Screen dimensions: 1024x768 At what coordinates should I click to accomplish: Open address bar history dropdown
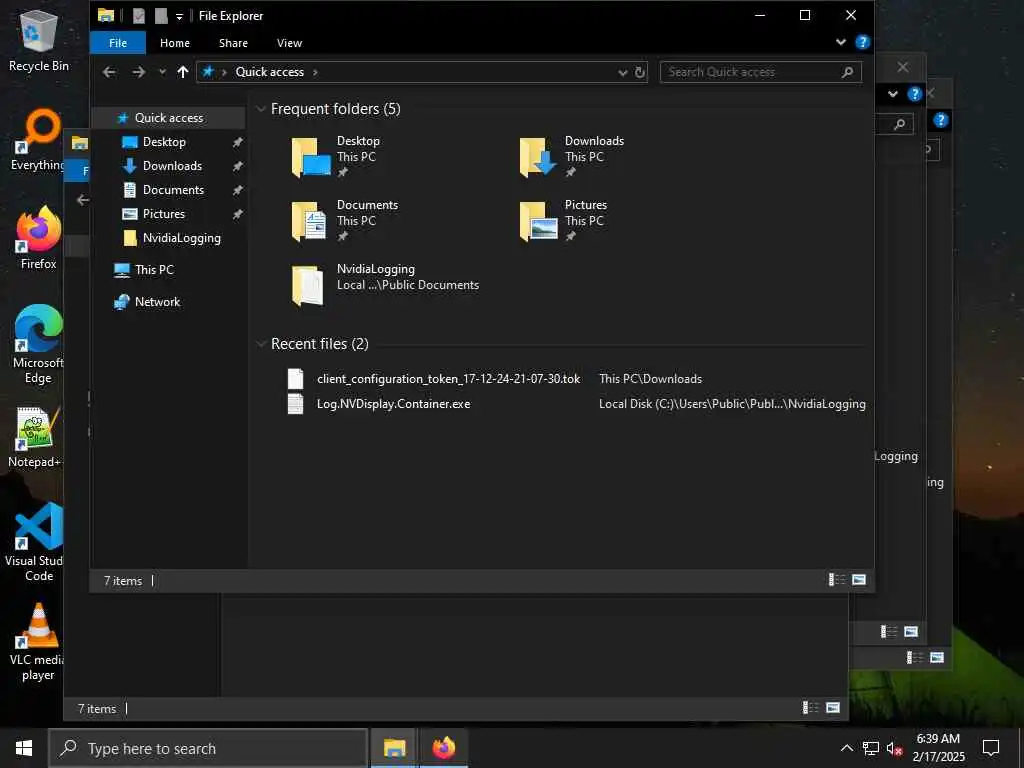coord(622,72)
